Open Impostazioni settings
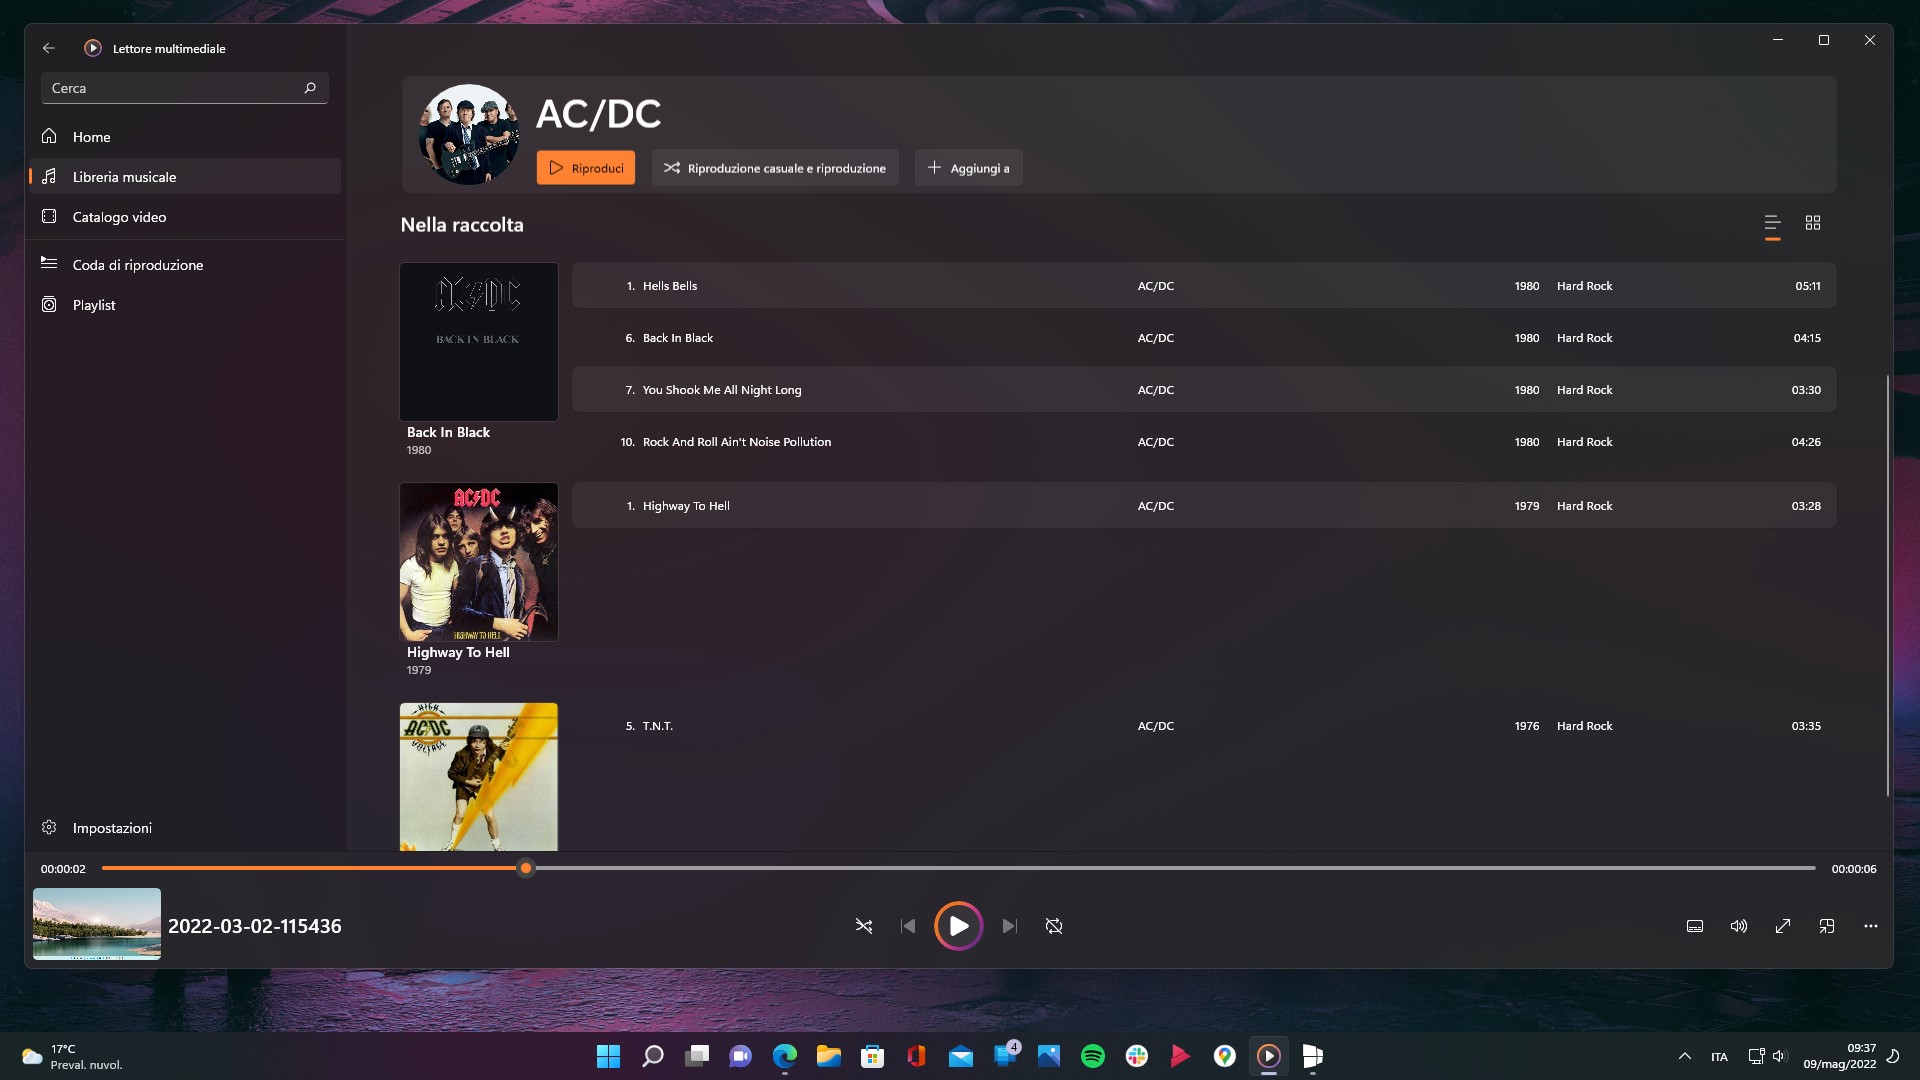The width and height of the screenshot is (1920, 1080). 185,828
